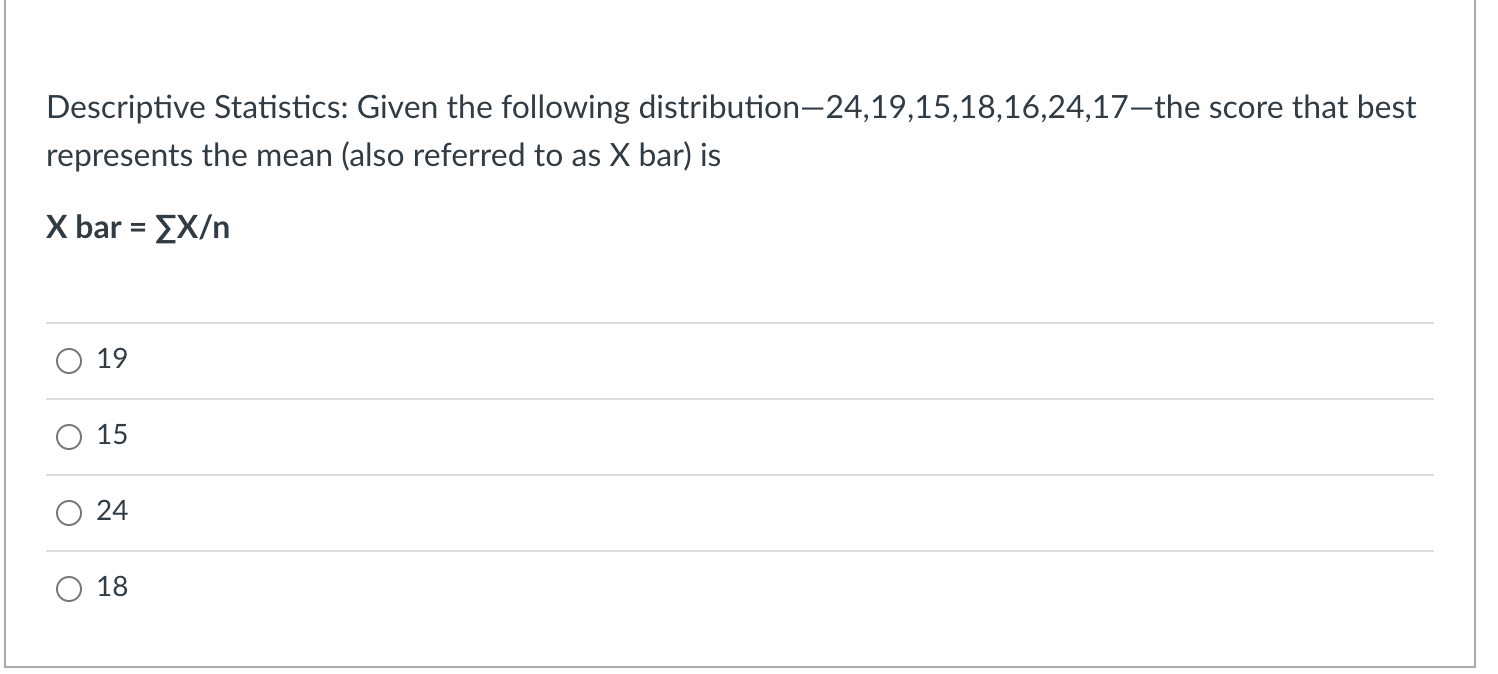Choose the radio circle next to 18
The width and height of the screenshot is (1498, 674).
[68, 589]
